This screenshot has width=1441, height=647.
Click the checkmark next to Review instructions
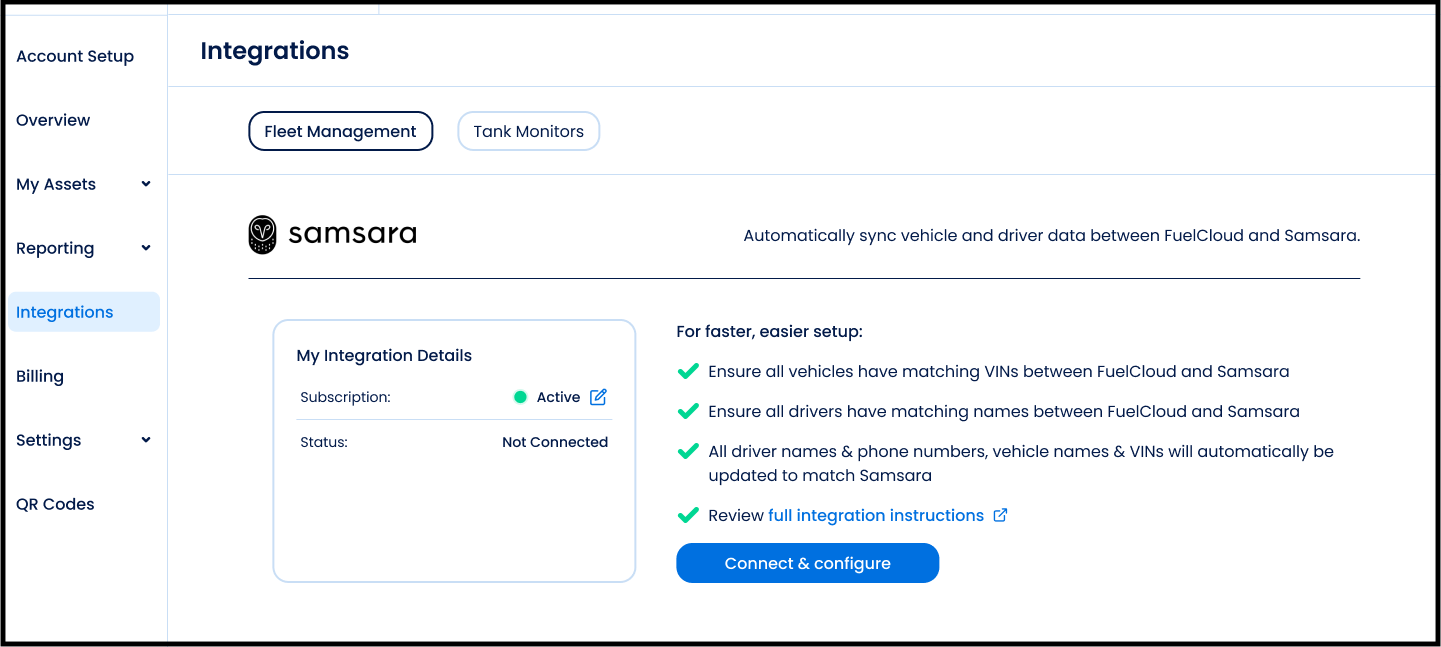[688, 515]
